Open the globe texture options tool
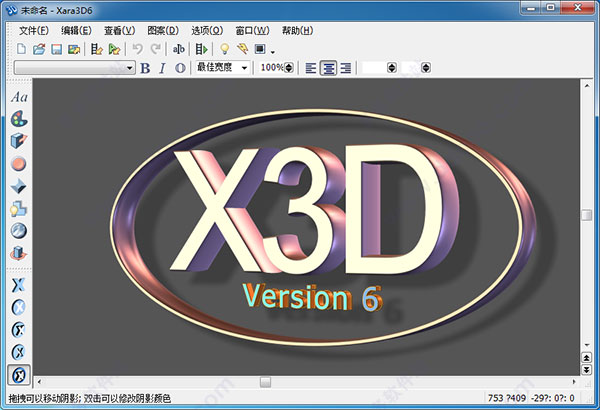This screenshot has width=600, height=410. 18,231
